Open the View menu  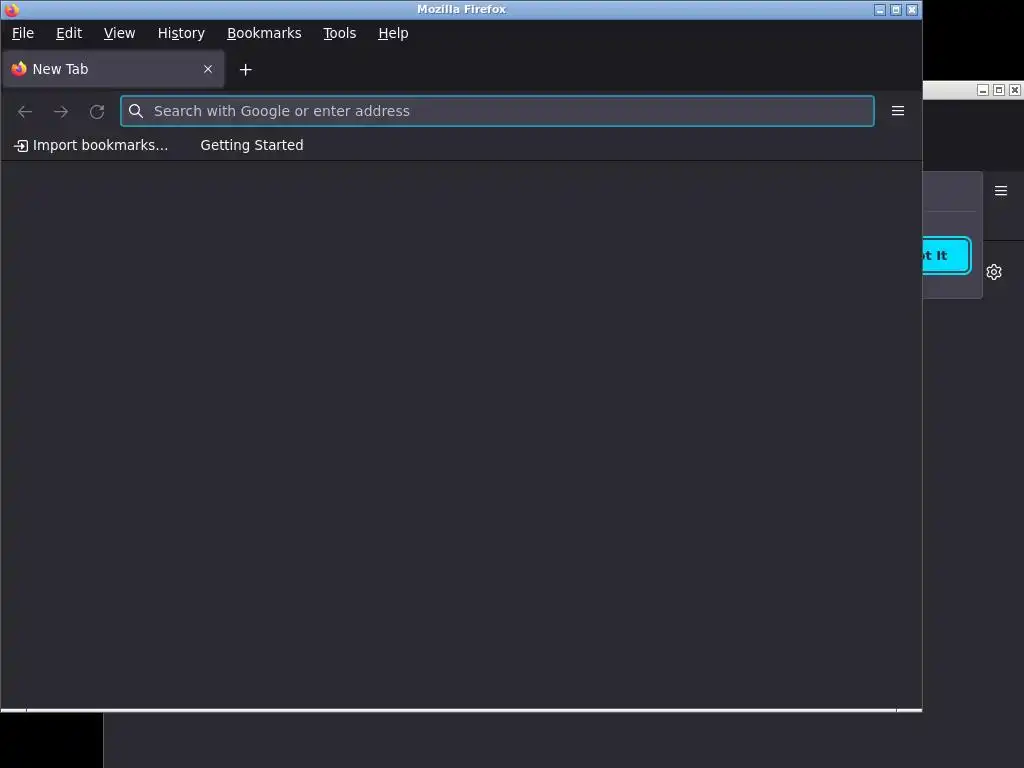[120, 33]
